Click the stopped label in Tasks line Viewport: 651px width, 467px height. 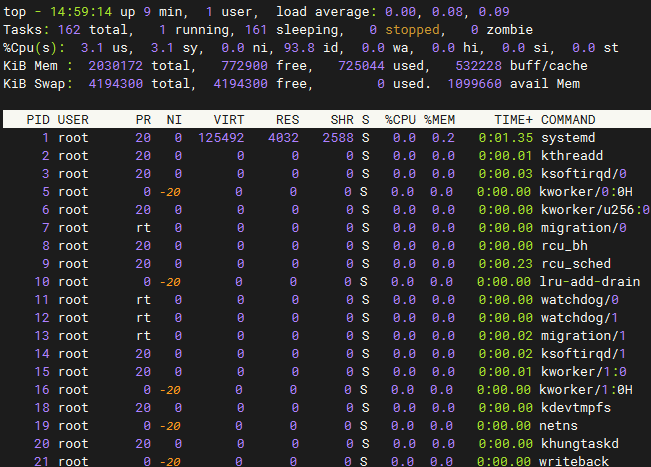click(x=412, y=30)
